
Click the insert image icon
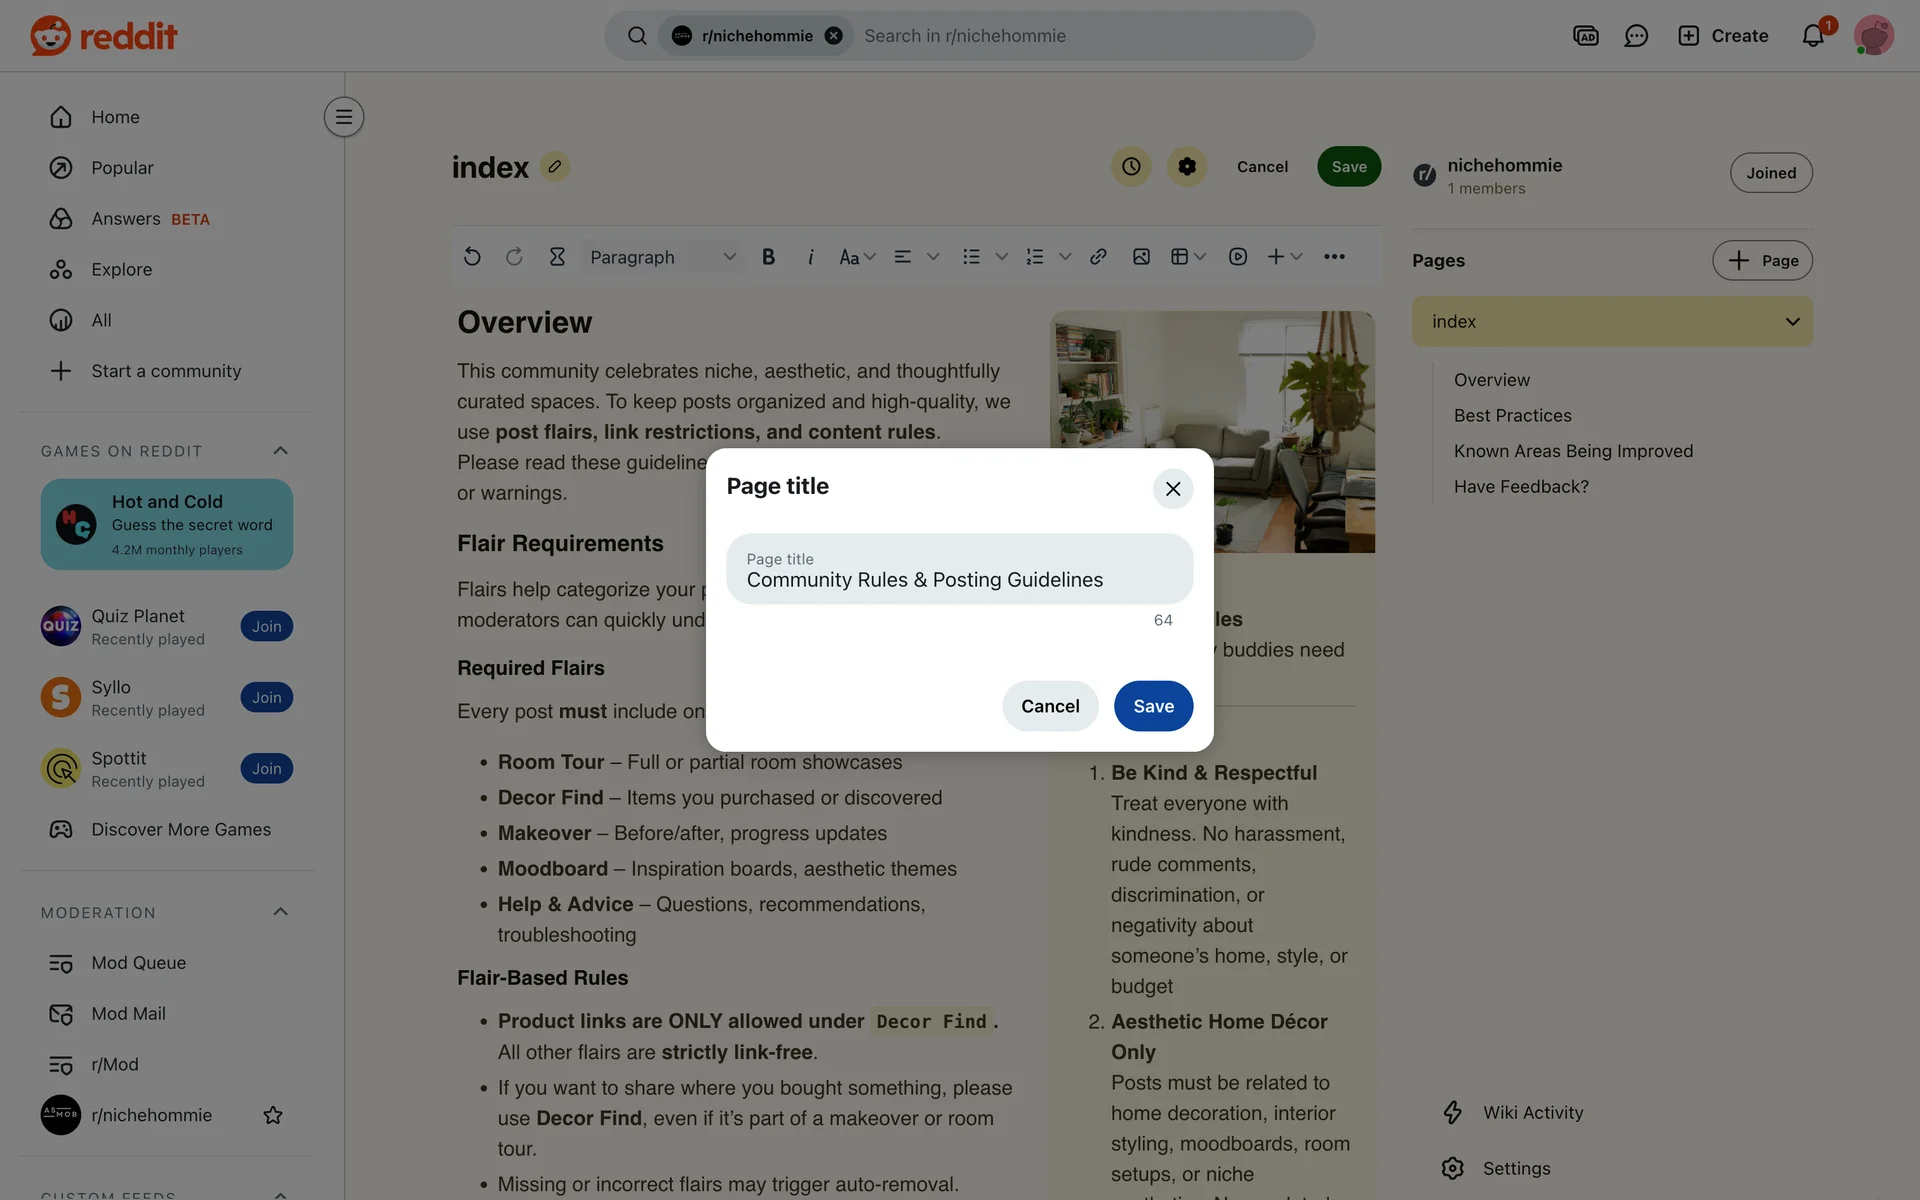tap(1141, 257)
